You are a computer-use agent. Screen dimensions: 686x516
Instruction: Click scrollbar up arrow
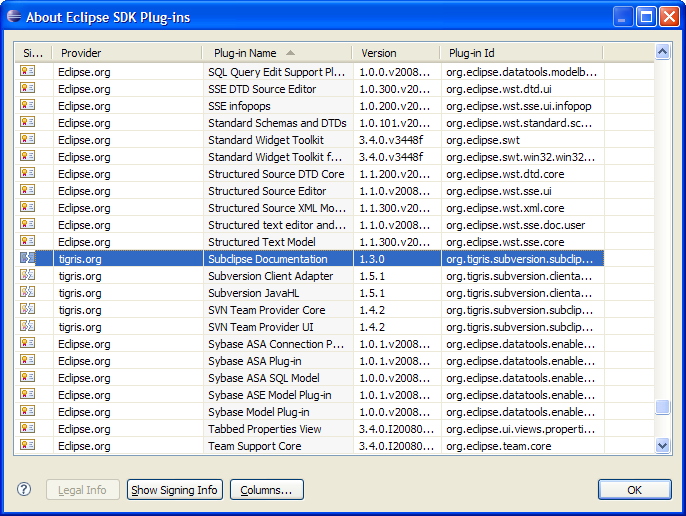pos(662,52)
